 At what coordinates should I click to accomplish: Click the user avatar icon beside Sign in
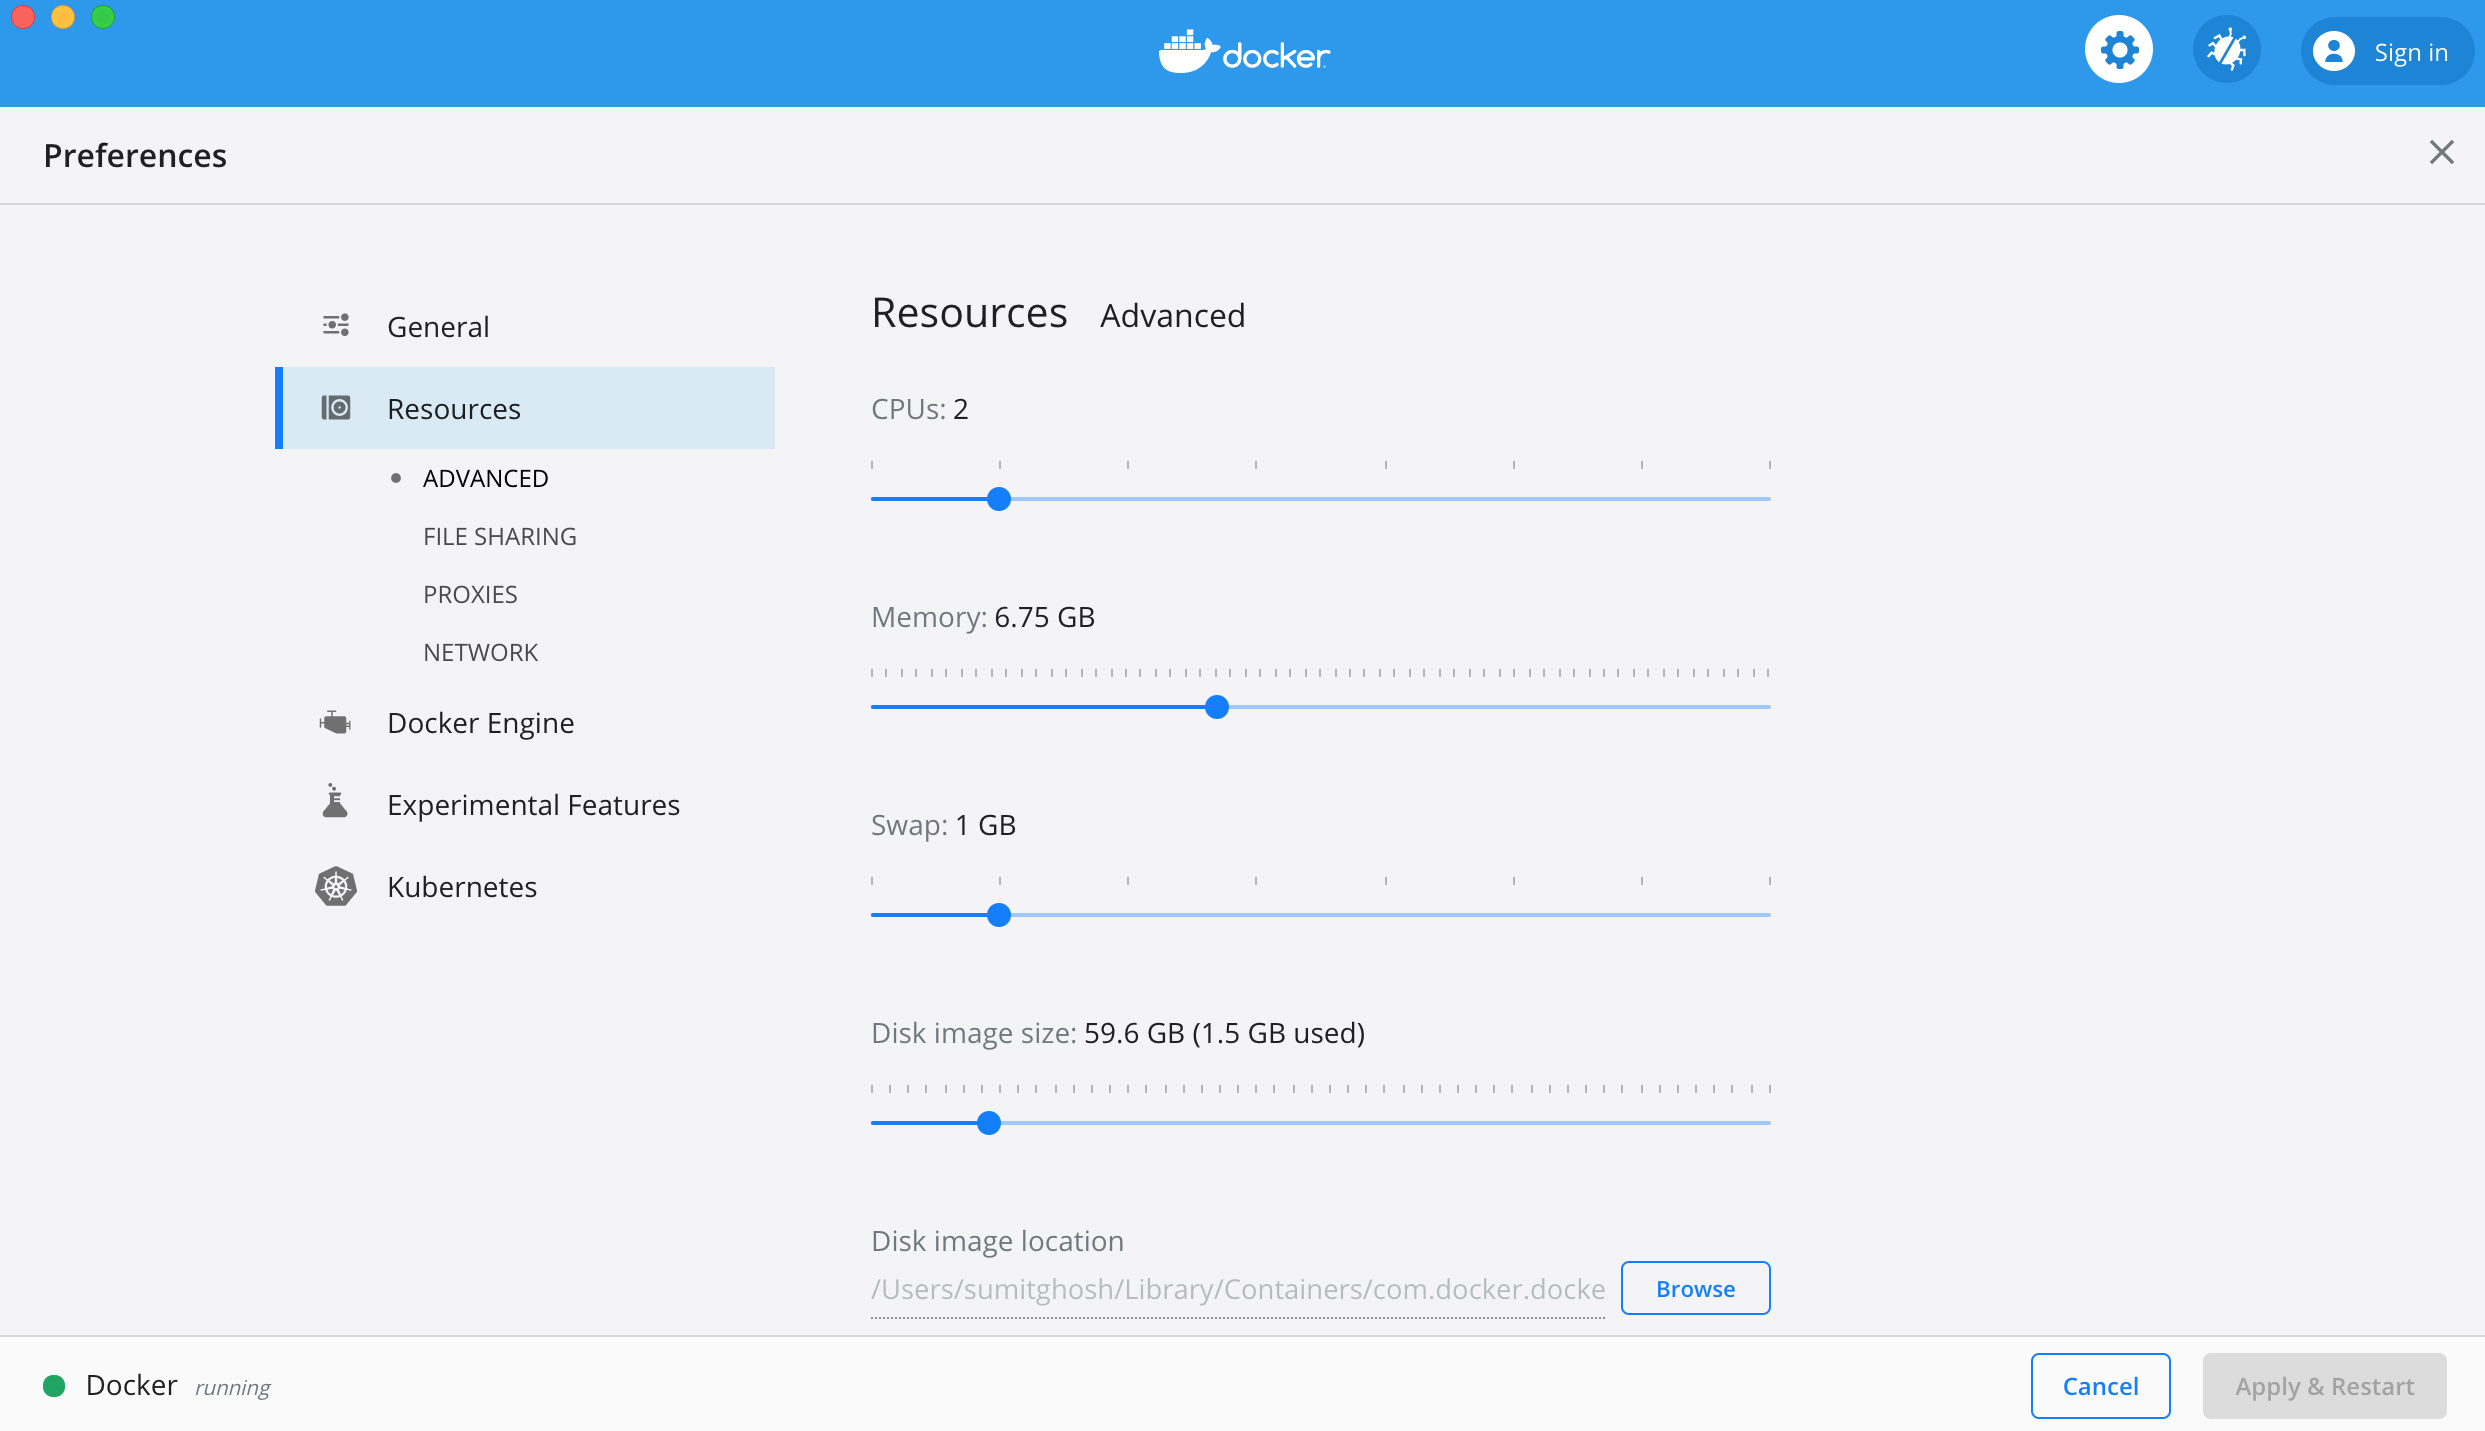point(2333,52)
